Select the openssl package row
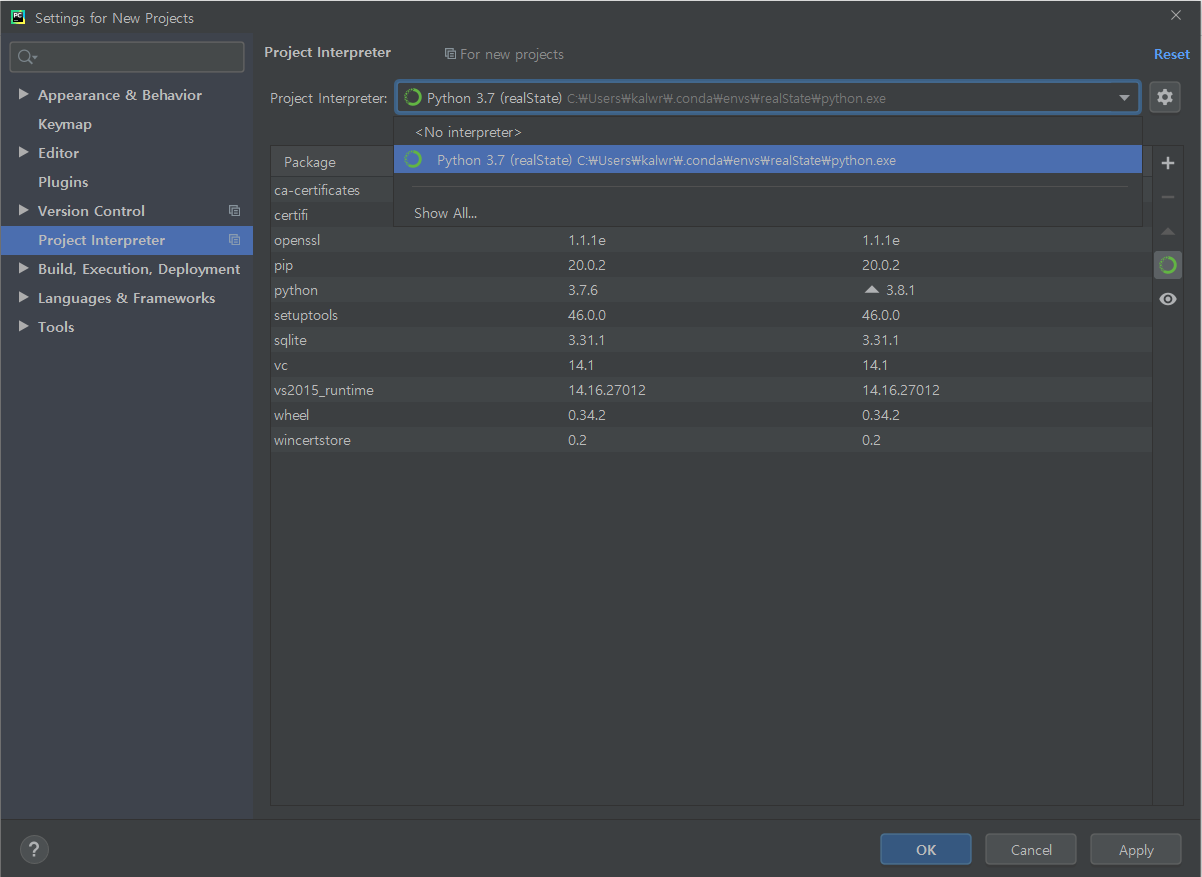Viewport: 1202px width, 877px height. click(711, 240)
